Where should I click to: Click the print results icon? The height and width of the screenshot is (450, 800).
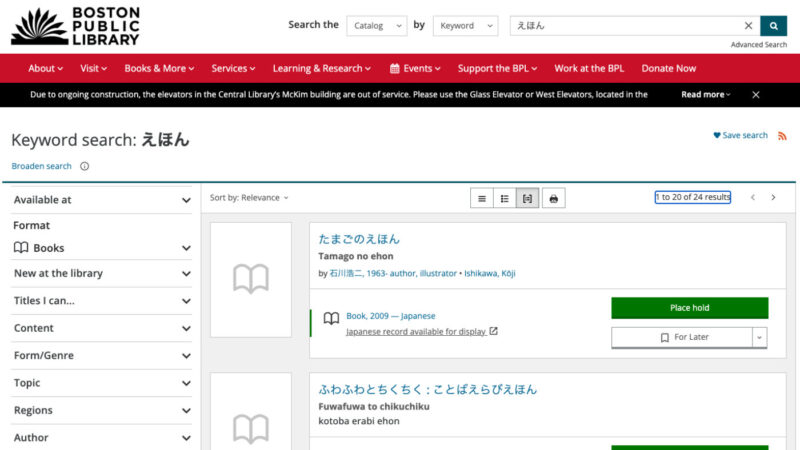coord(554,198)
